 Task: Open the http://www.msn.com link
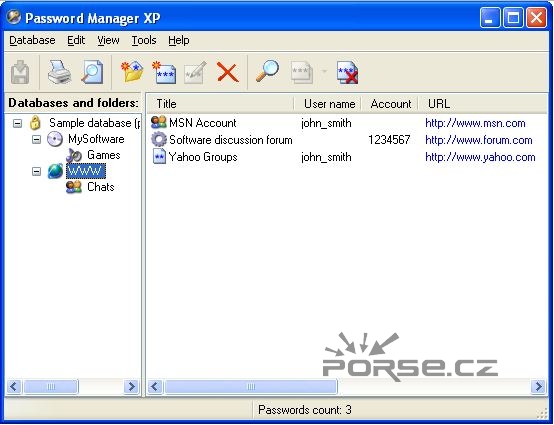pos(475,123)
